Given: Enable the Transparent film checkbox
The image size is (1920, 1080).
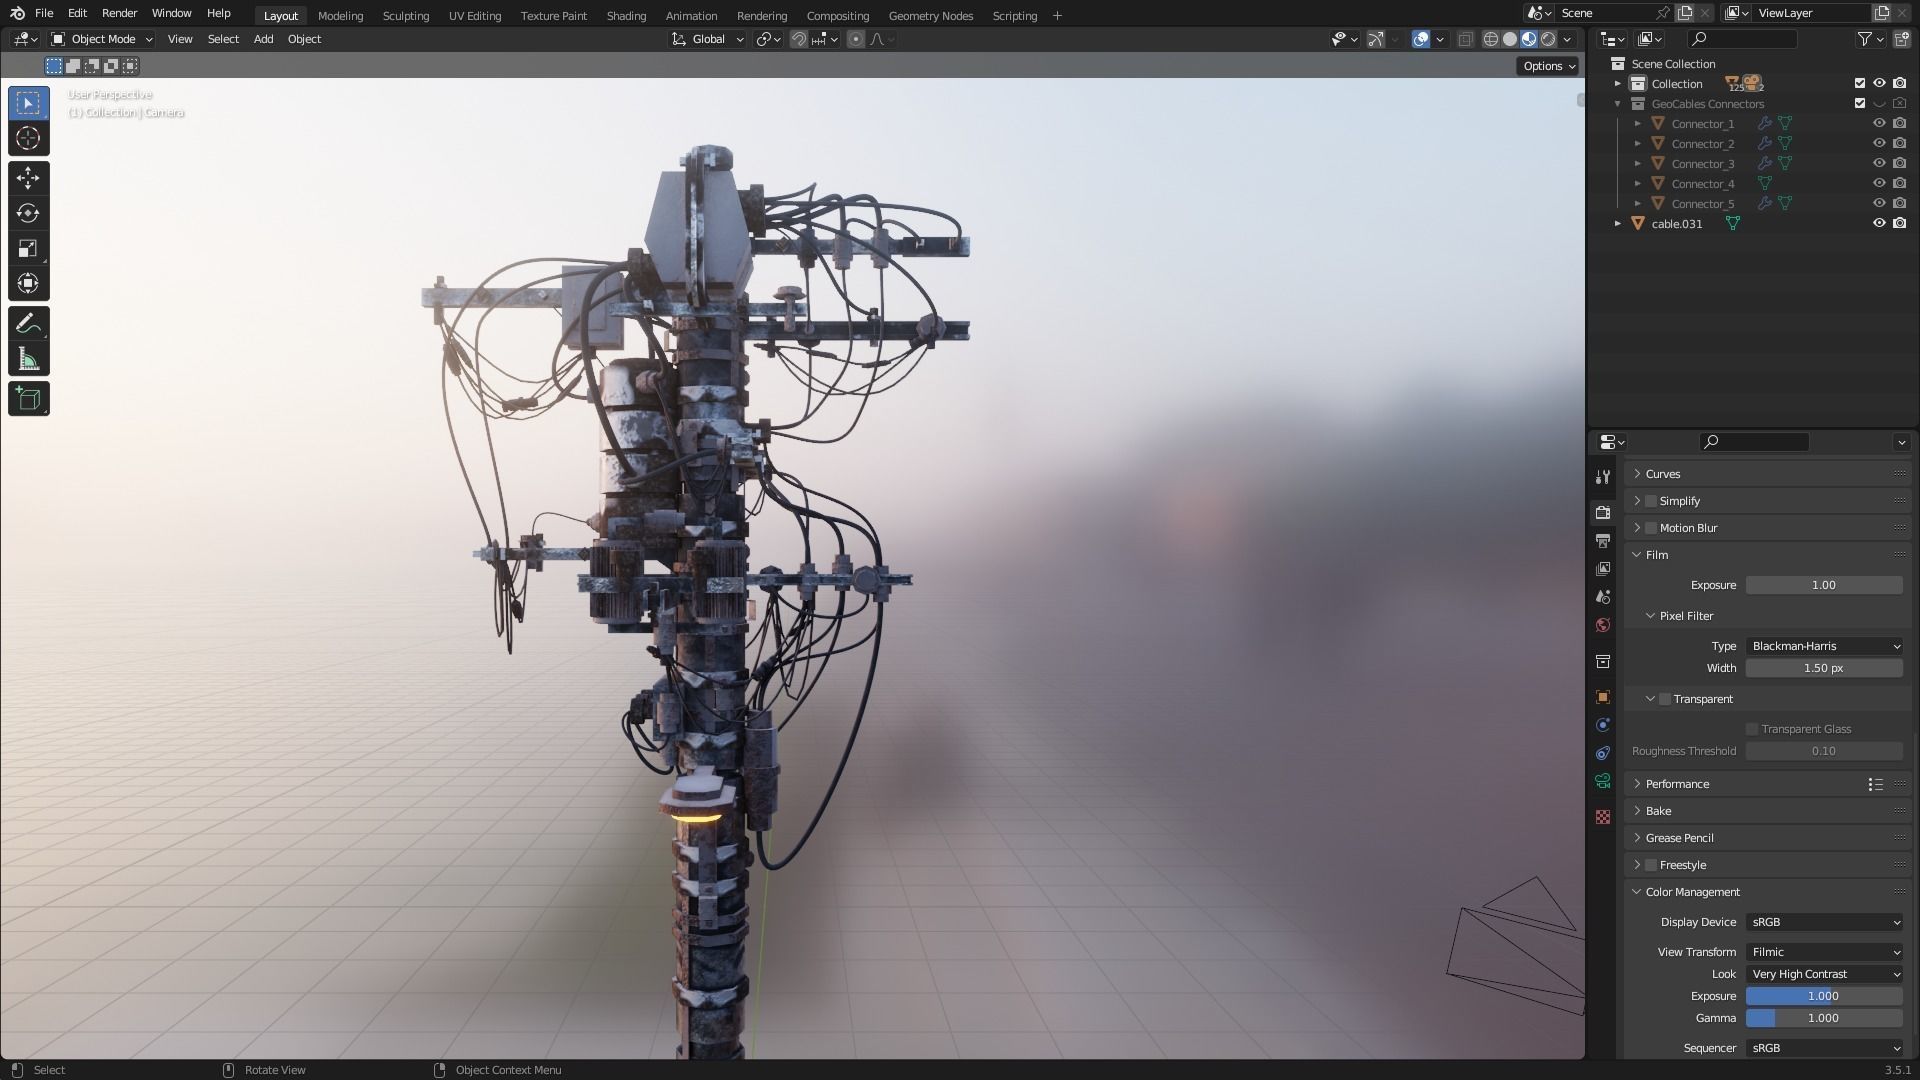Looking at the screenshot, I should [1665, 699].
